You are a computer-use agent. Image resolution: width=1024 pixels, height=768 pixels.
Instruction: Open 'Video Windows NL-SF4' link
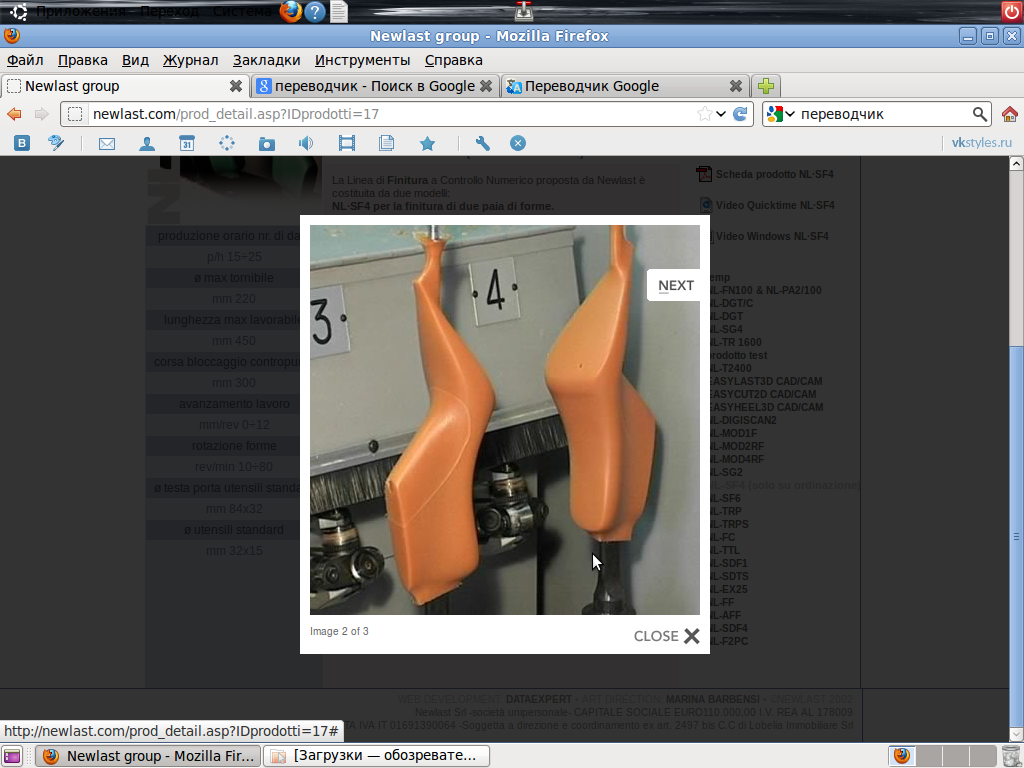pyautogui.click(x=772, y=236)
